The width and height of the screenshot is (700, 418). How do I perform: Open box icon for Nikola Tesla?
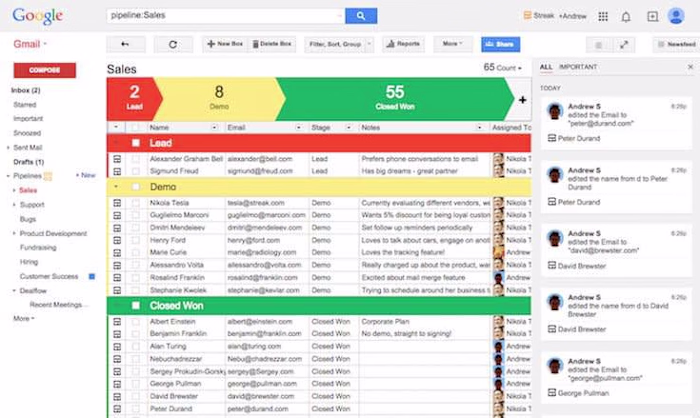pos(117,203)
